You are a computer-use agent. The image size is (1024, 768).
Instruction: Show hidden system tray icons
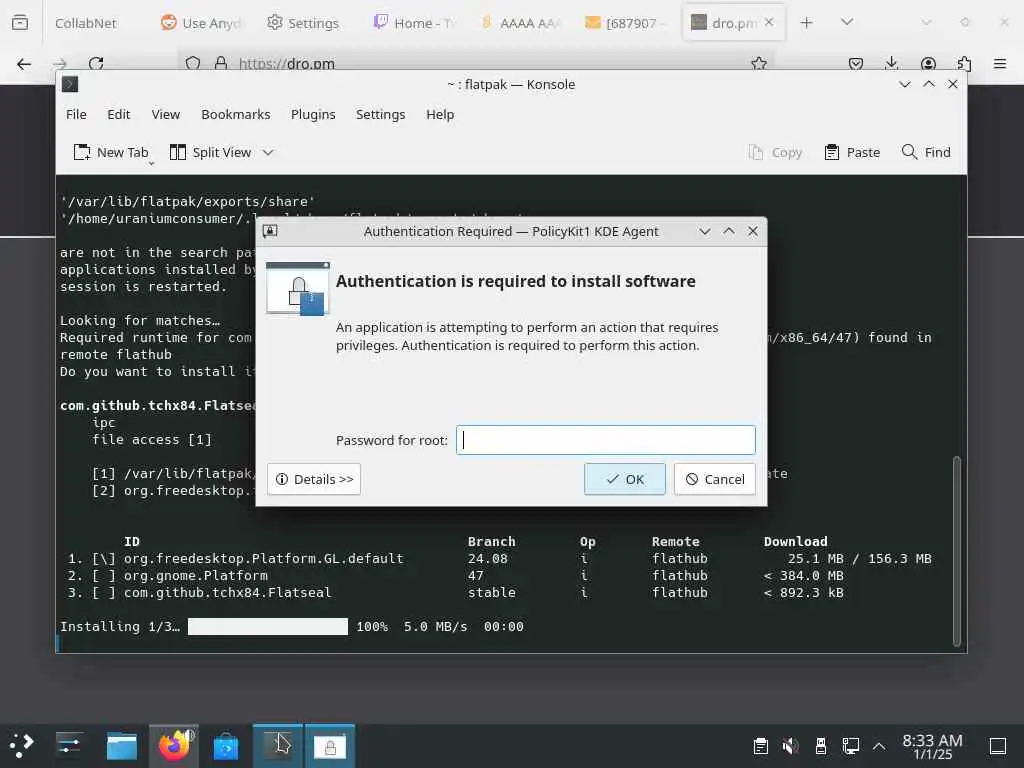click(879, 746)
